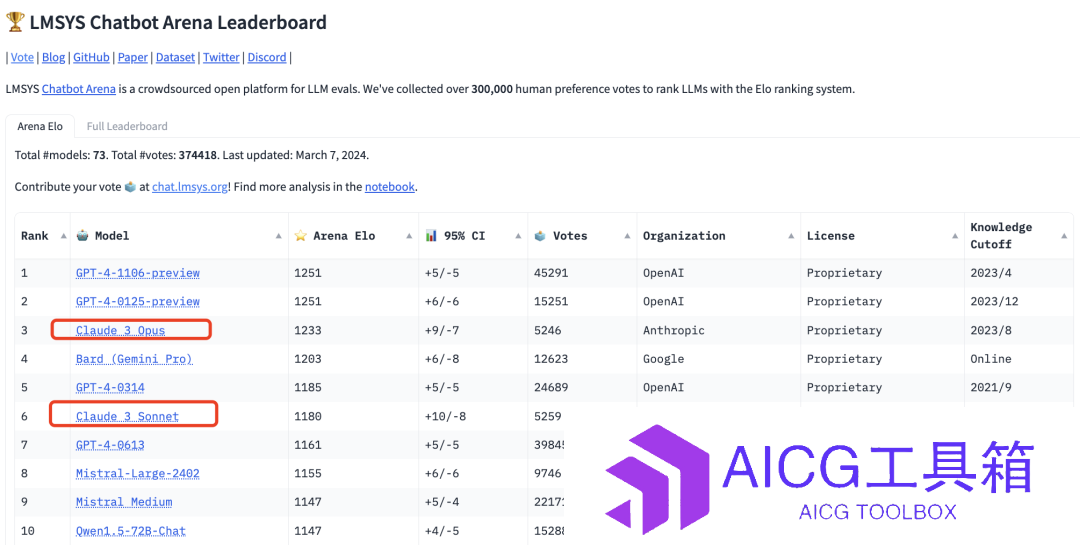Sort by Arena Elo column arrow
This screenshot has height=545, width=1080.
408,236
